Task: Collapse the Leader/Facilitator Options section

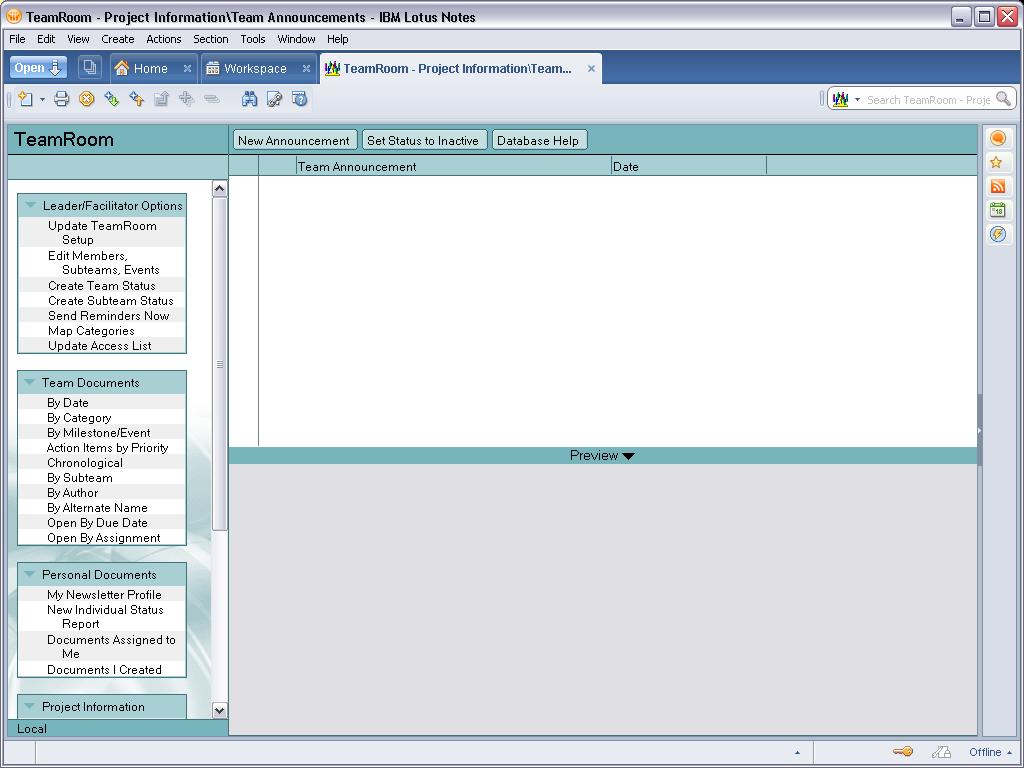Action: pos(30,205)
